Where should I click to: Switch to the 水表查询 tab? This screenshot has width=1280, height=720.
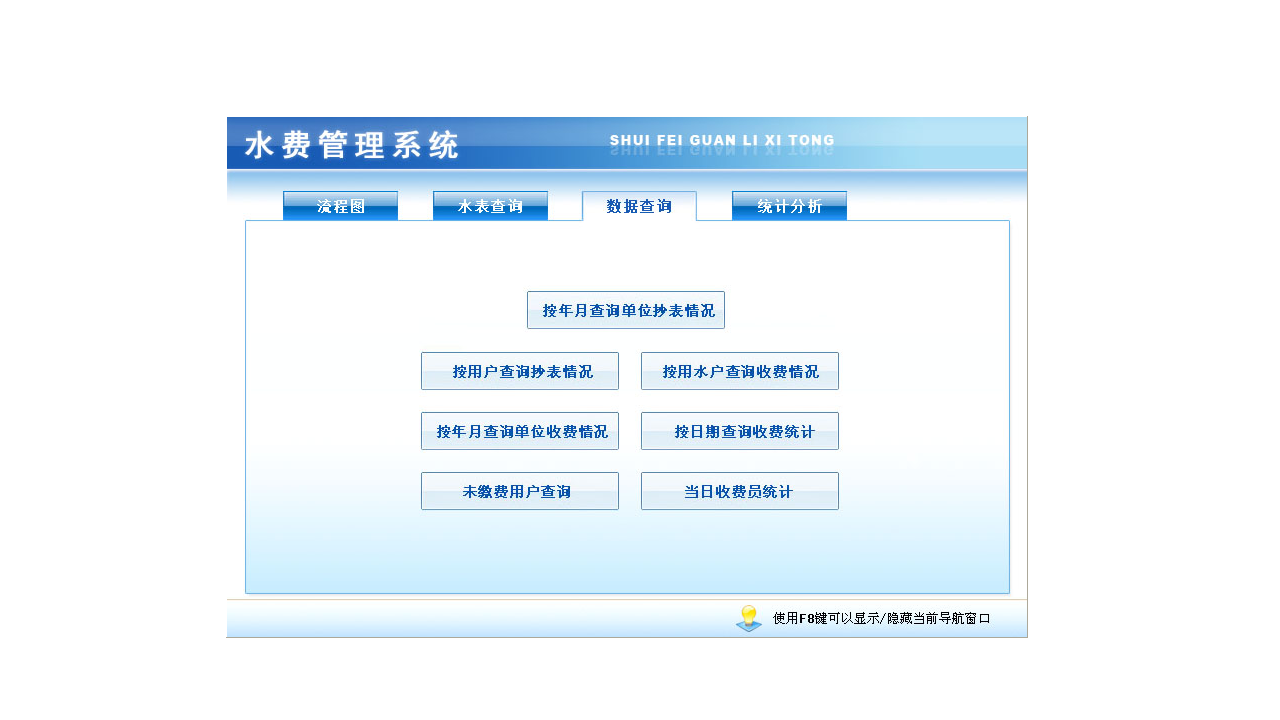490,206
